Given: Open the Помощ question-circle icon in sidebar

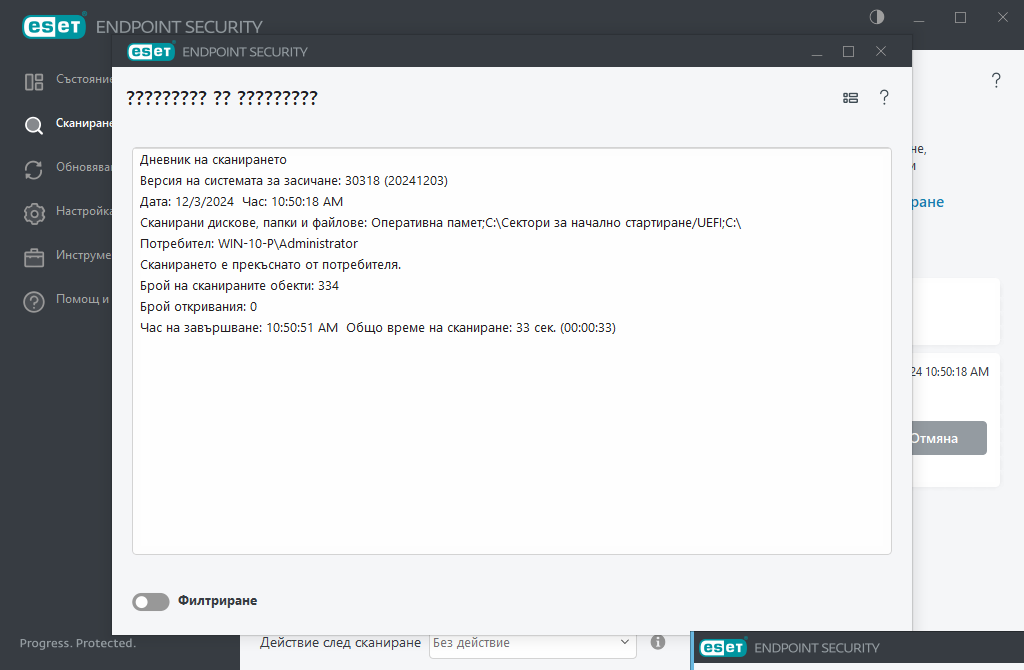Looking at the screenshot, I should 34,302.
